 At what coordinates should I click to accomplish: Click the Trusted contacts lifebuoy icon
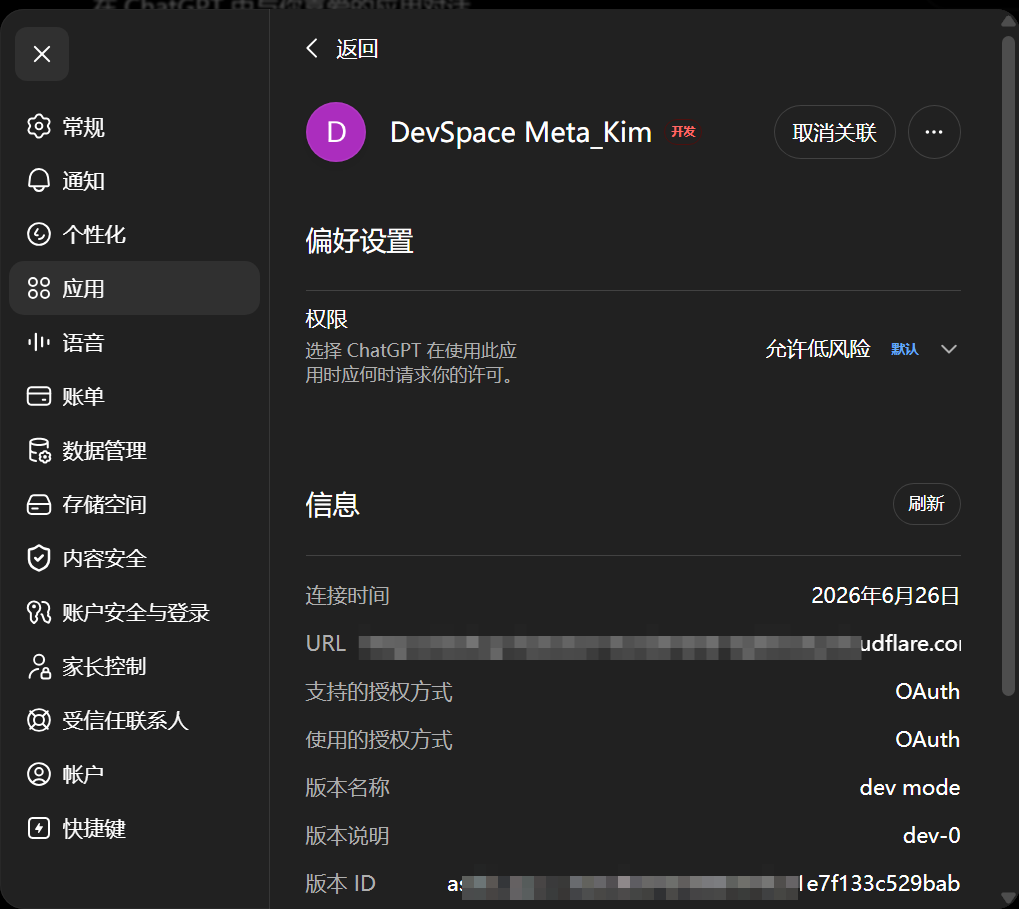pos(39,720)
